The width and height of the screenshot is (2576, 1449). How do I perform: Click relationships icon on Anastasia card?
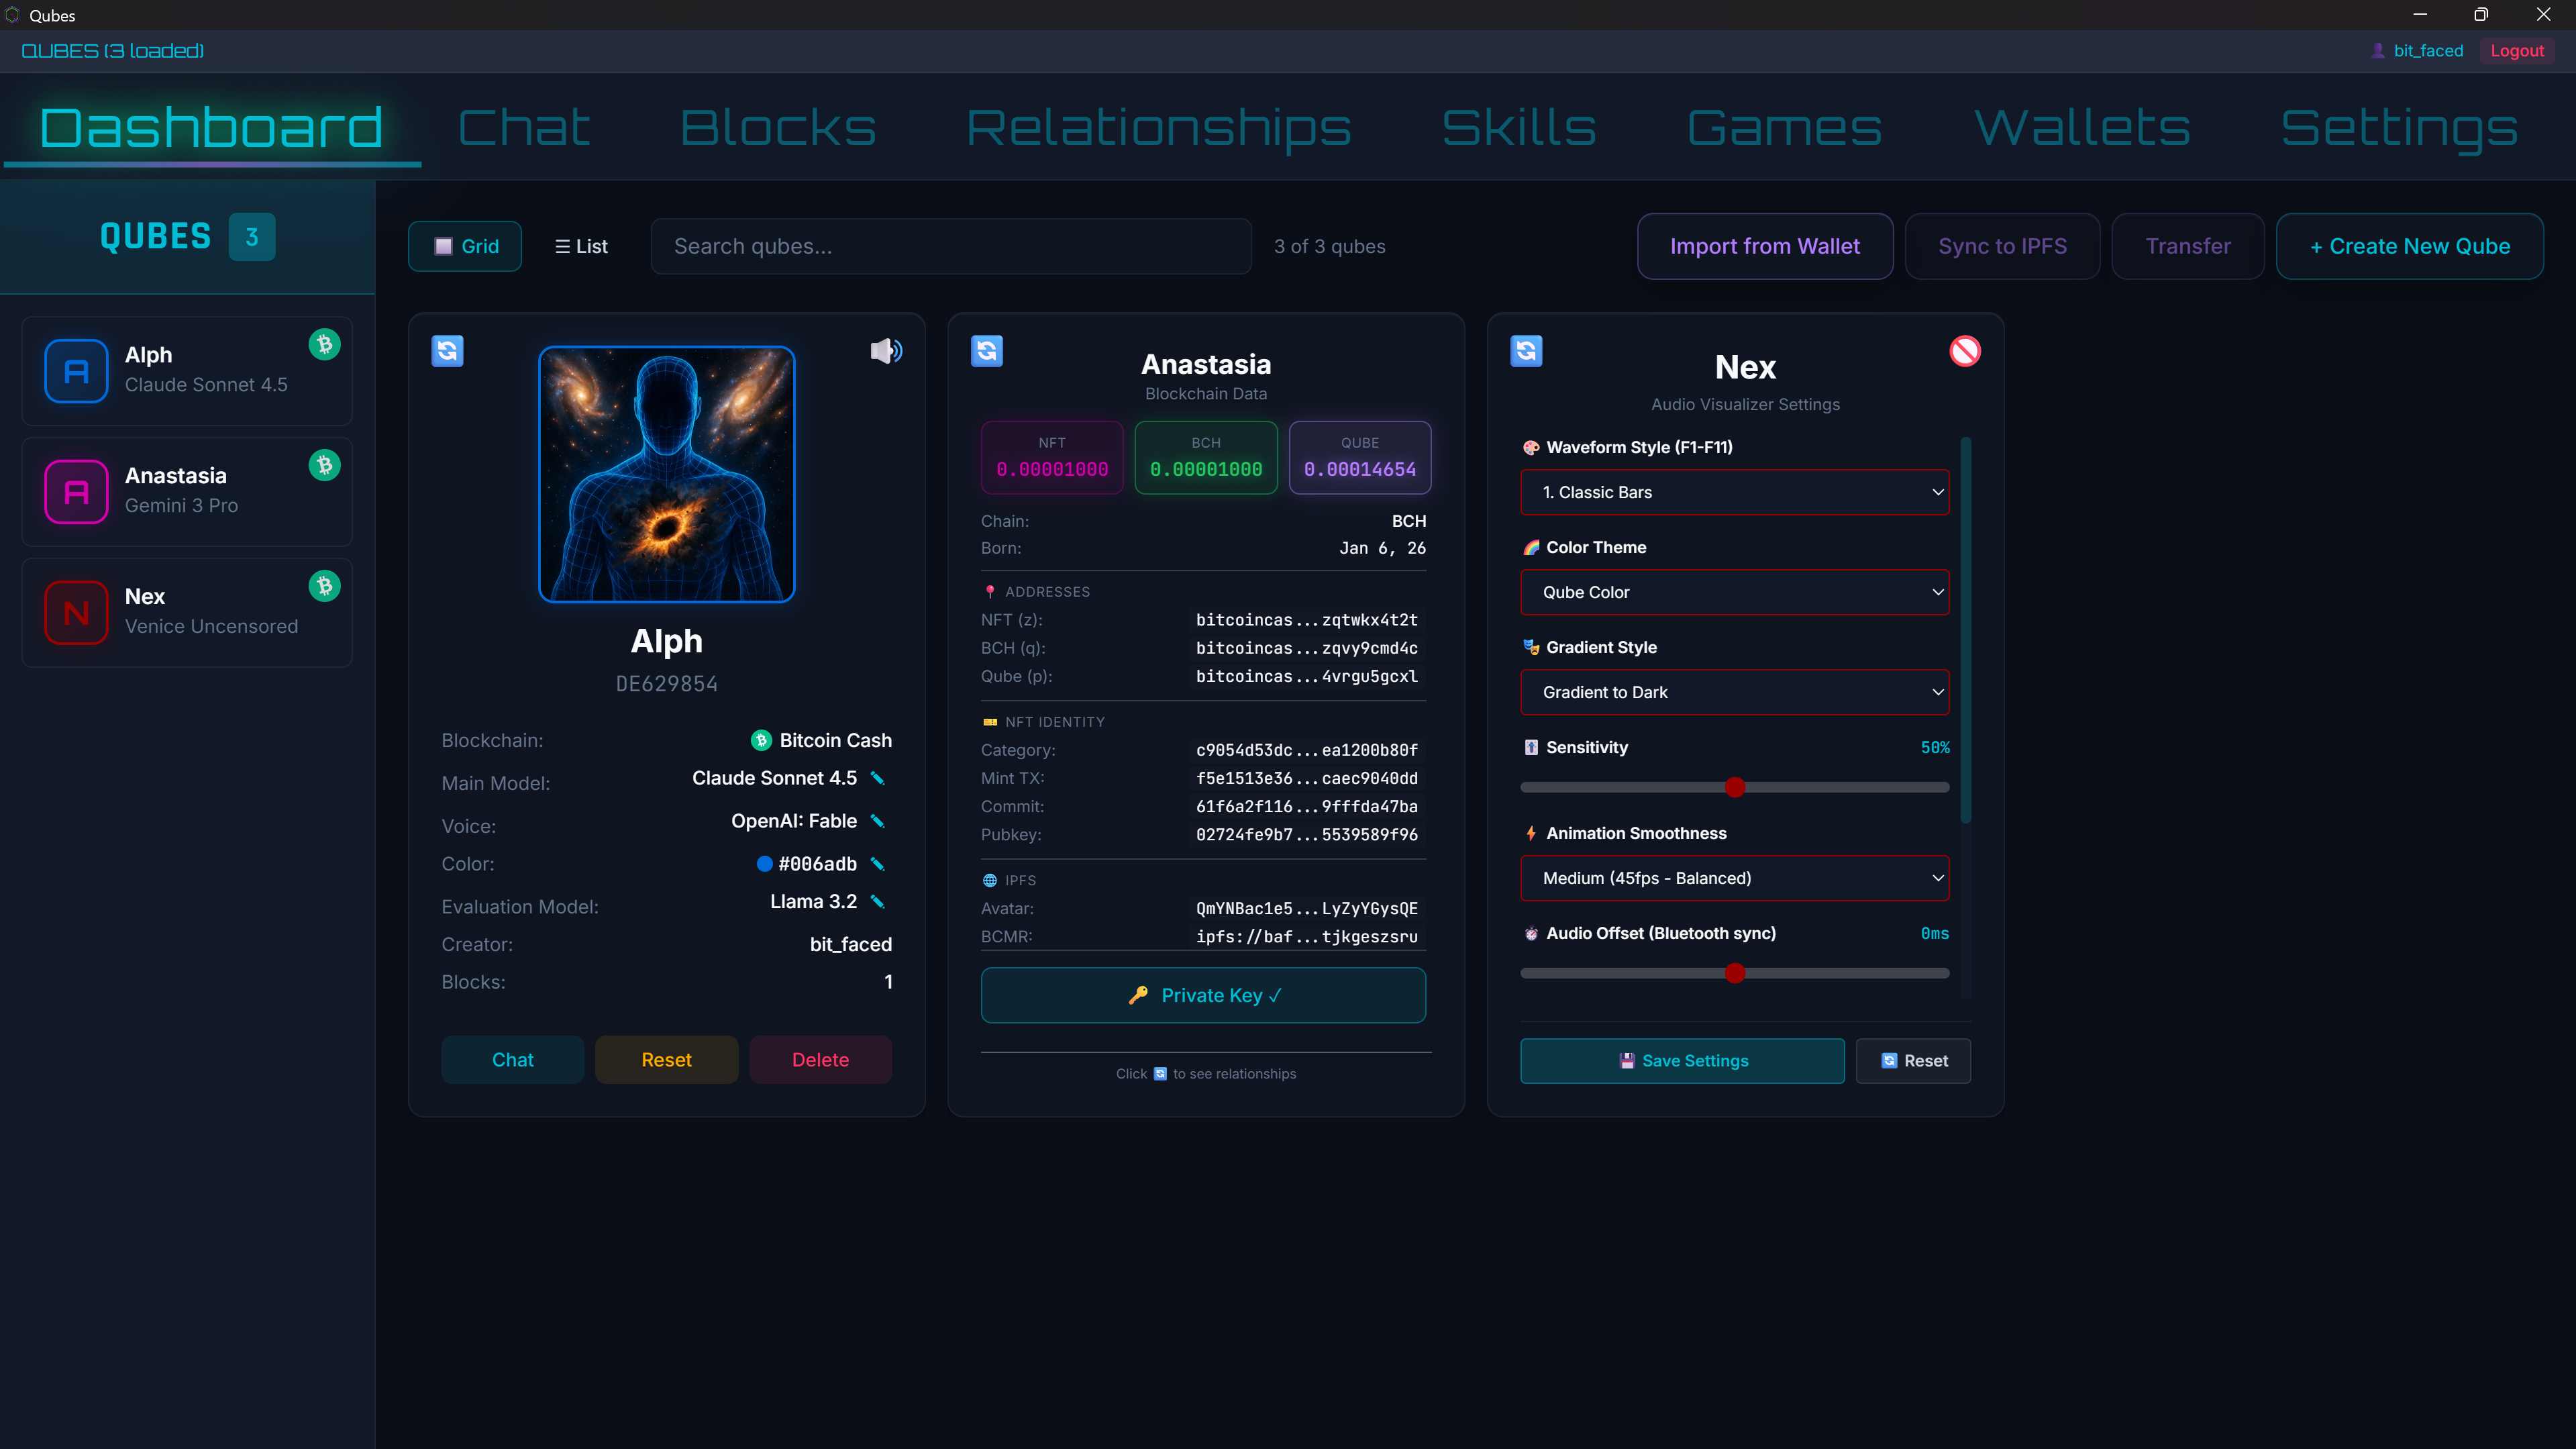[x=987, y=351]
